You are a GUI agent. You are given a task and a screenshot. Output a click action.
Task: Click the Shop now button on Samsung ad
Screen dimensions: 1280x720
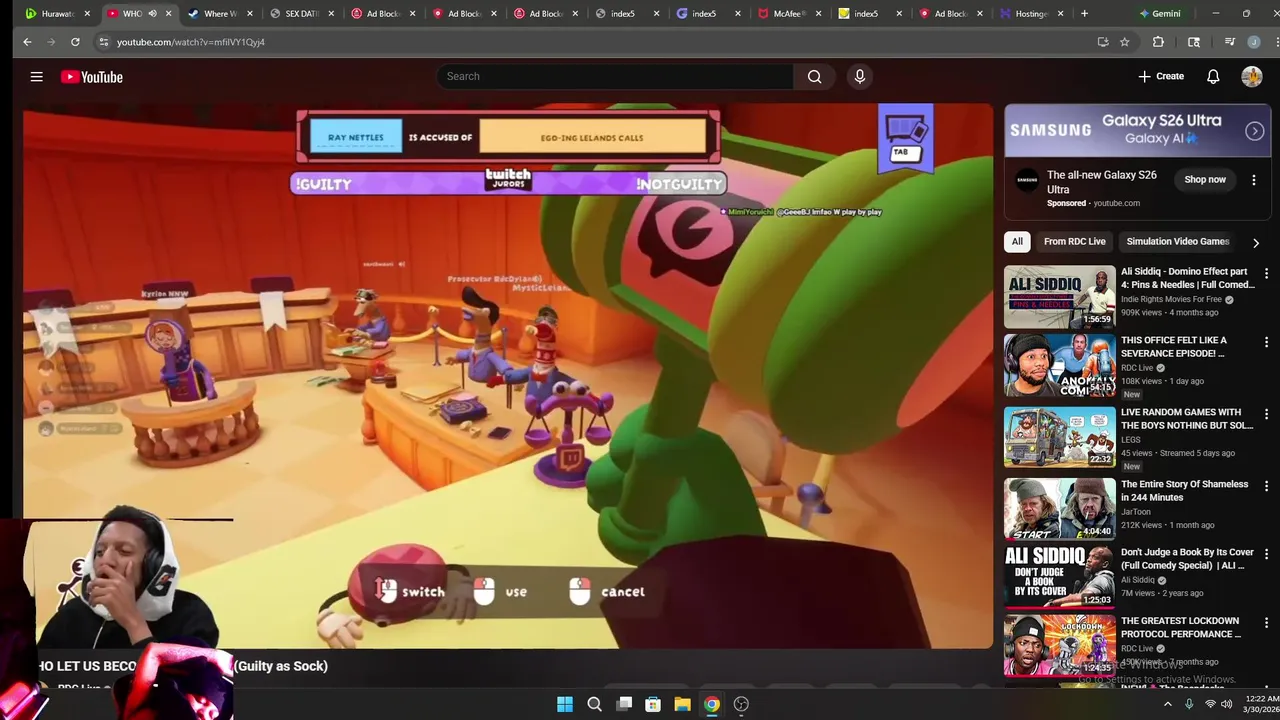[x=1204, y=180]
